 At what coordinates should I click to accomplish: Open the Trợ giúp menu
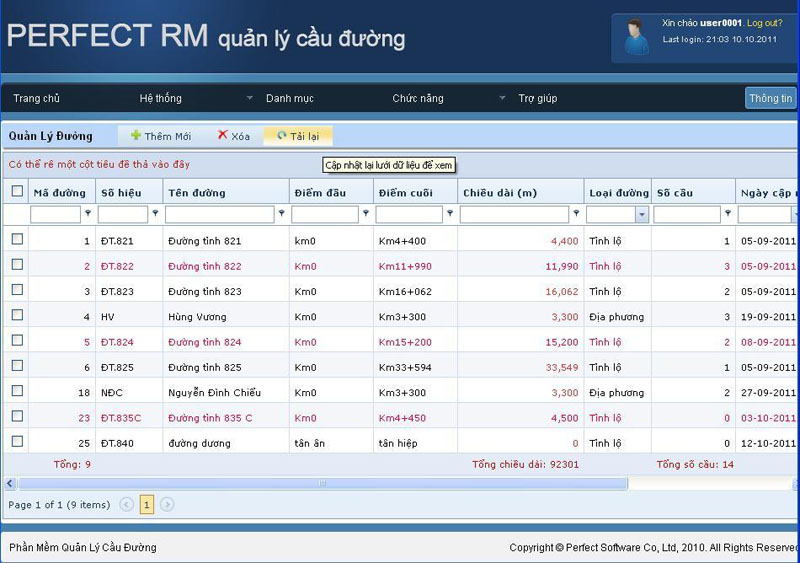(x=538, y=98)
